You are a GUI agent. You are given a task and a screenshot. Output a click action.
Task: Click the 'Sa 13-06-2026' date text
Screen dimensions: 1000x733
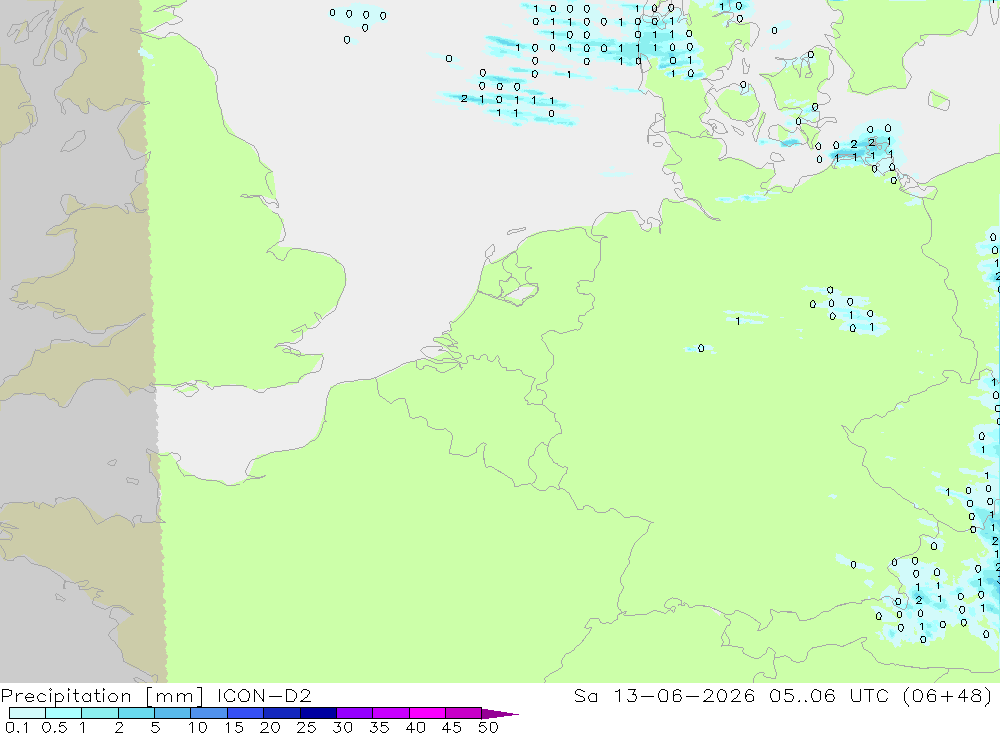(x=664, y=695)
